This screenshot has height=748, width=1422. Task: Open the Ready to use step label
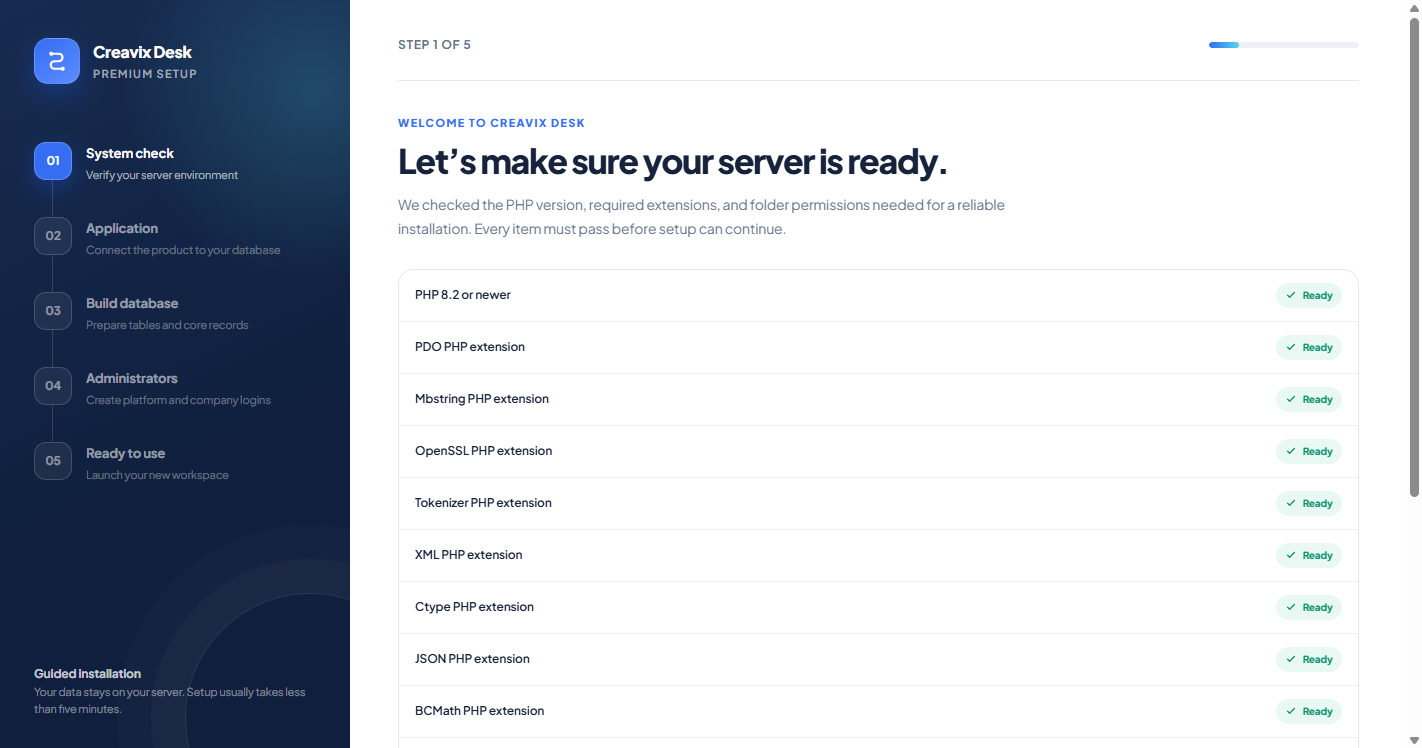point(126,453)
